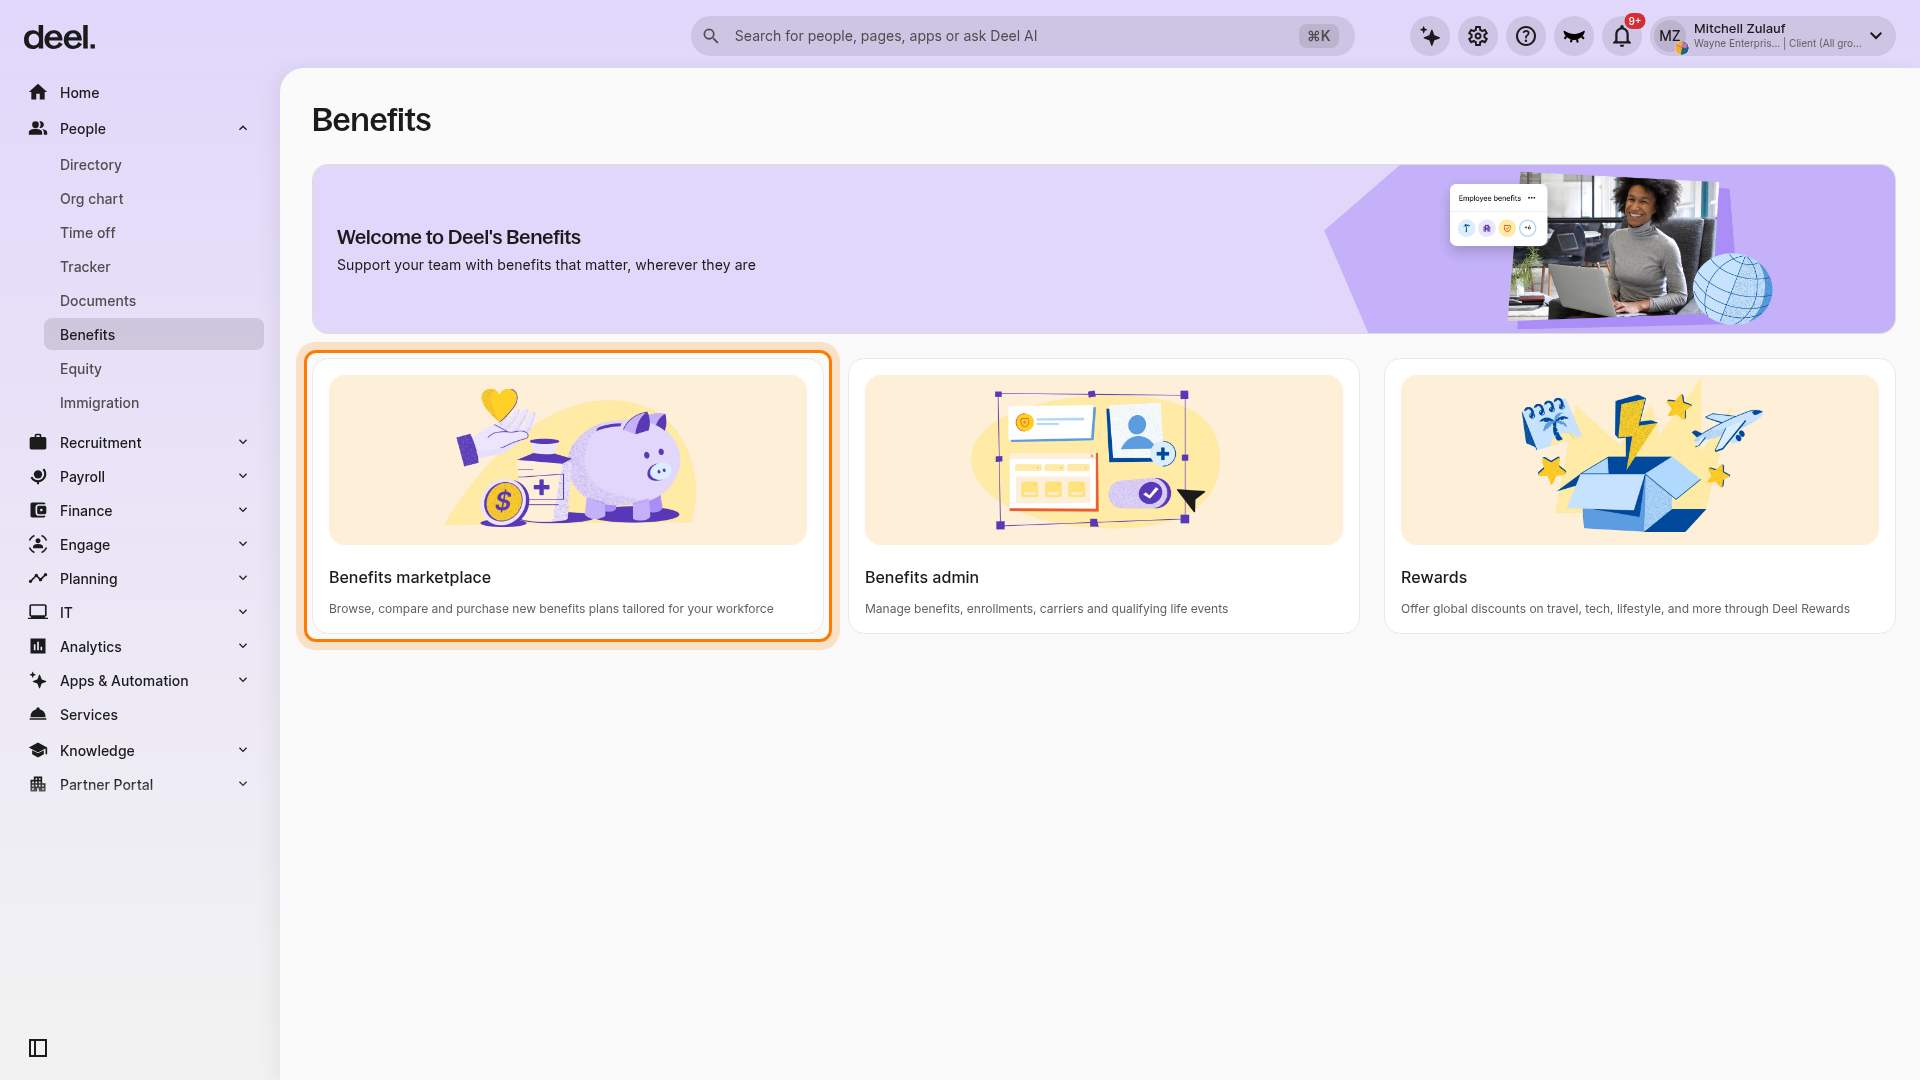Open Documents in sidebar
Viewport: 1920px width, 1080px height.
click(x=154, y=301)
